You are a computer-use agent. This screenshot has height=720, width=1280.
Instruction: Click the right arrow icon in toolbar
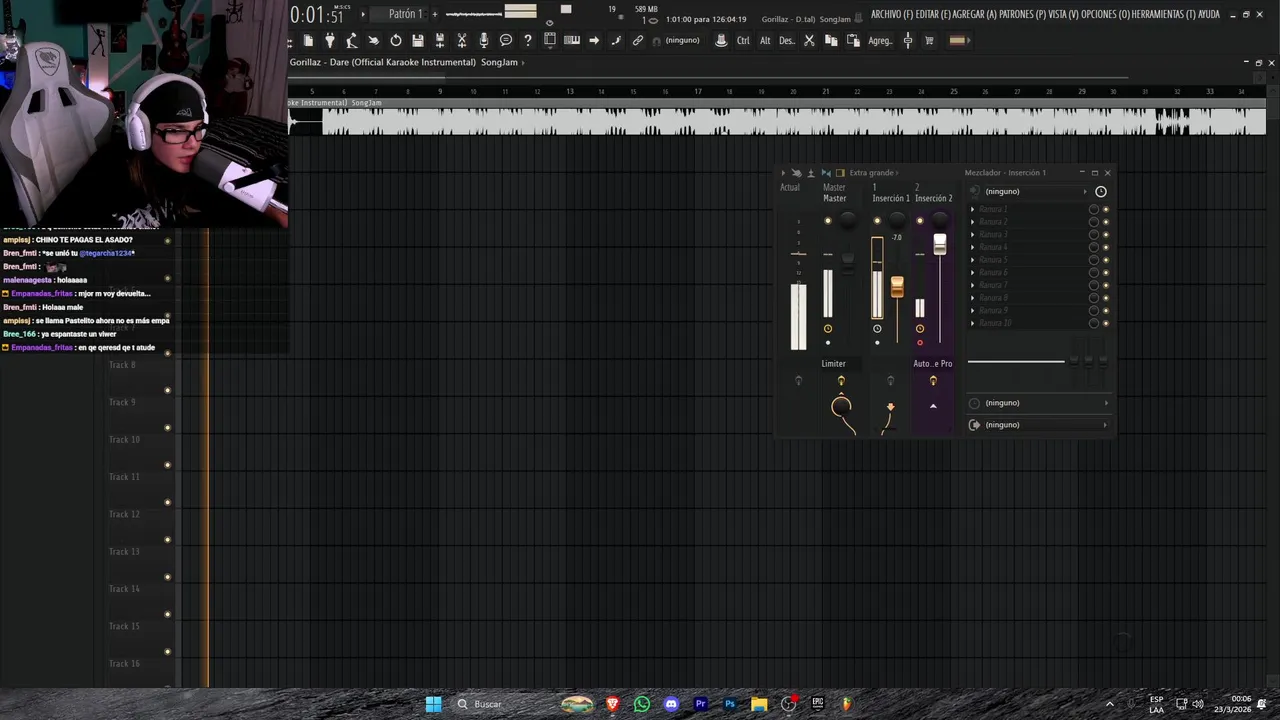point(594,40)
